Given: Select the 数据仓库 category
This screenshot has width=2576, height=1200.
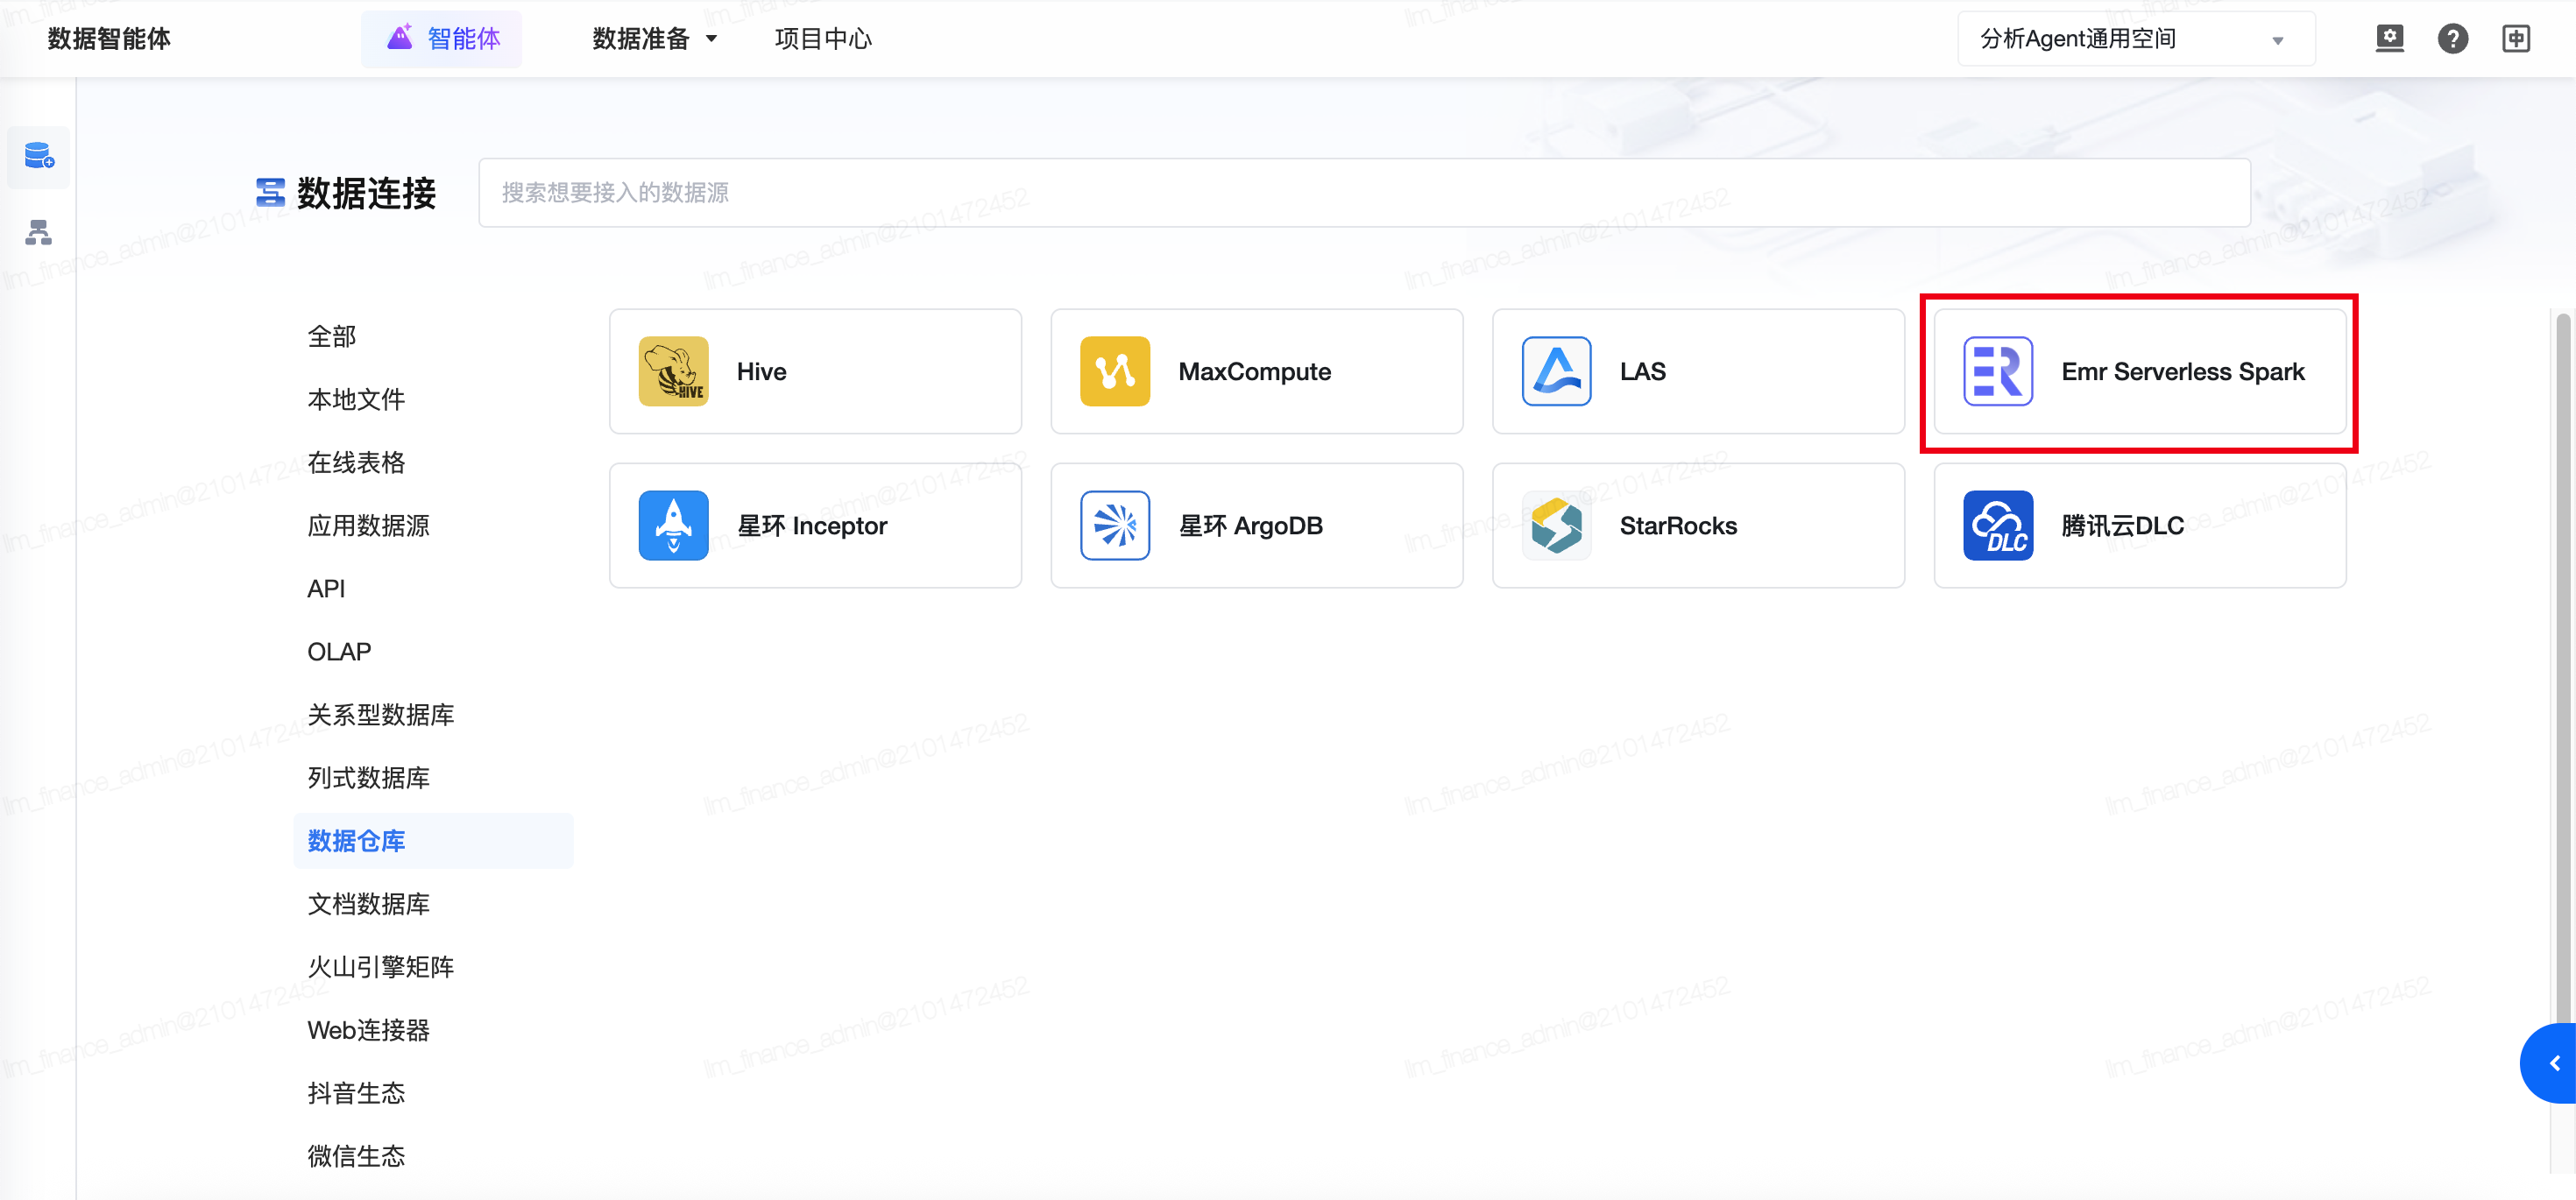Looking at the screenshot, I should point(434,841).
